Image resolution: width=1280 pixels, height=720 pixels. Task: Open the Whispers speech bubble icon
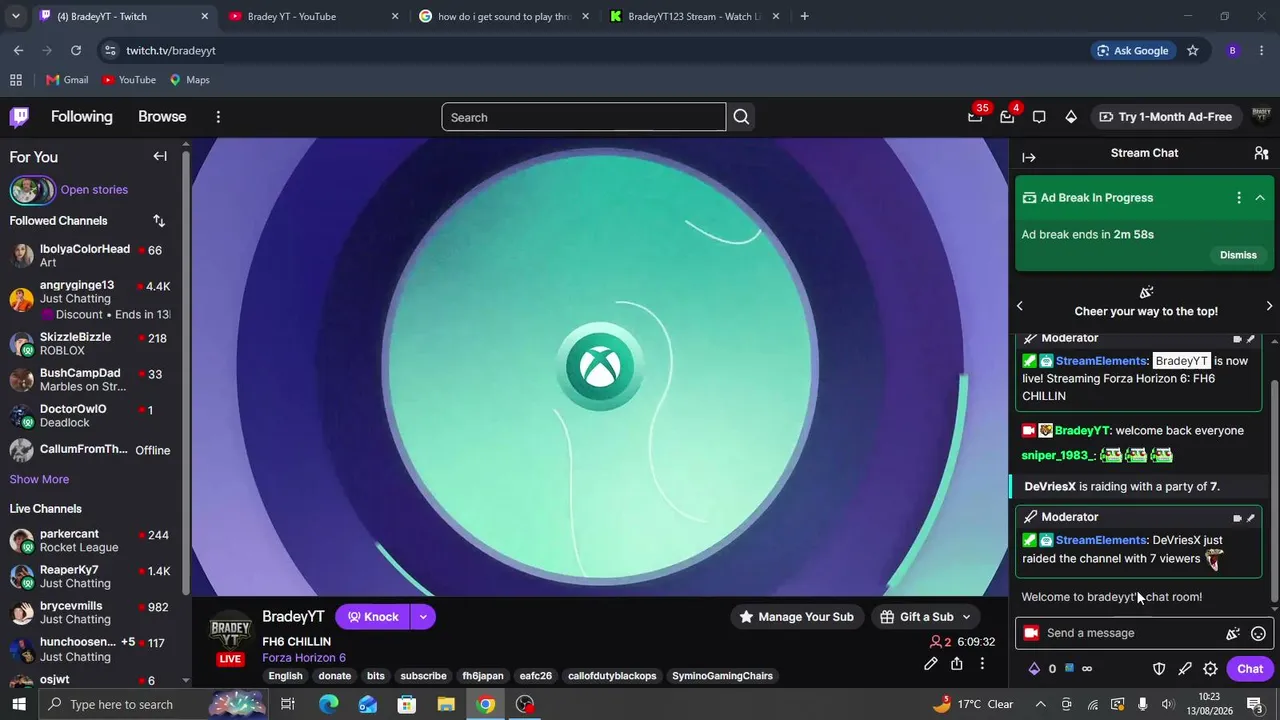click(x=1039, y=117)
